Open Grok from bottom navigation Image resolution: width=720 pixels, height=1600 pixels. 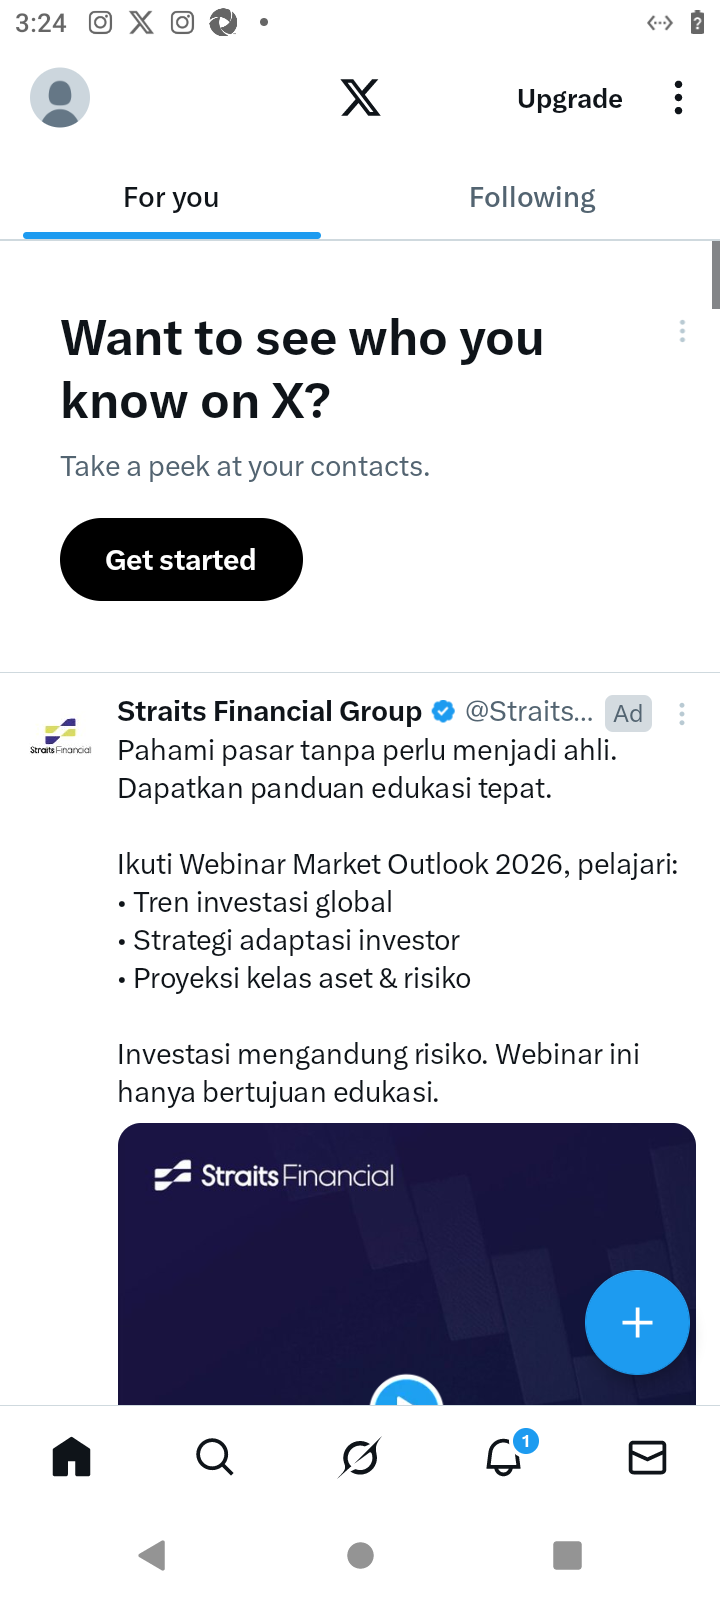359,1458
